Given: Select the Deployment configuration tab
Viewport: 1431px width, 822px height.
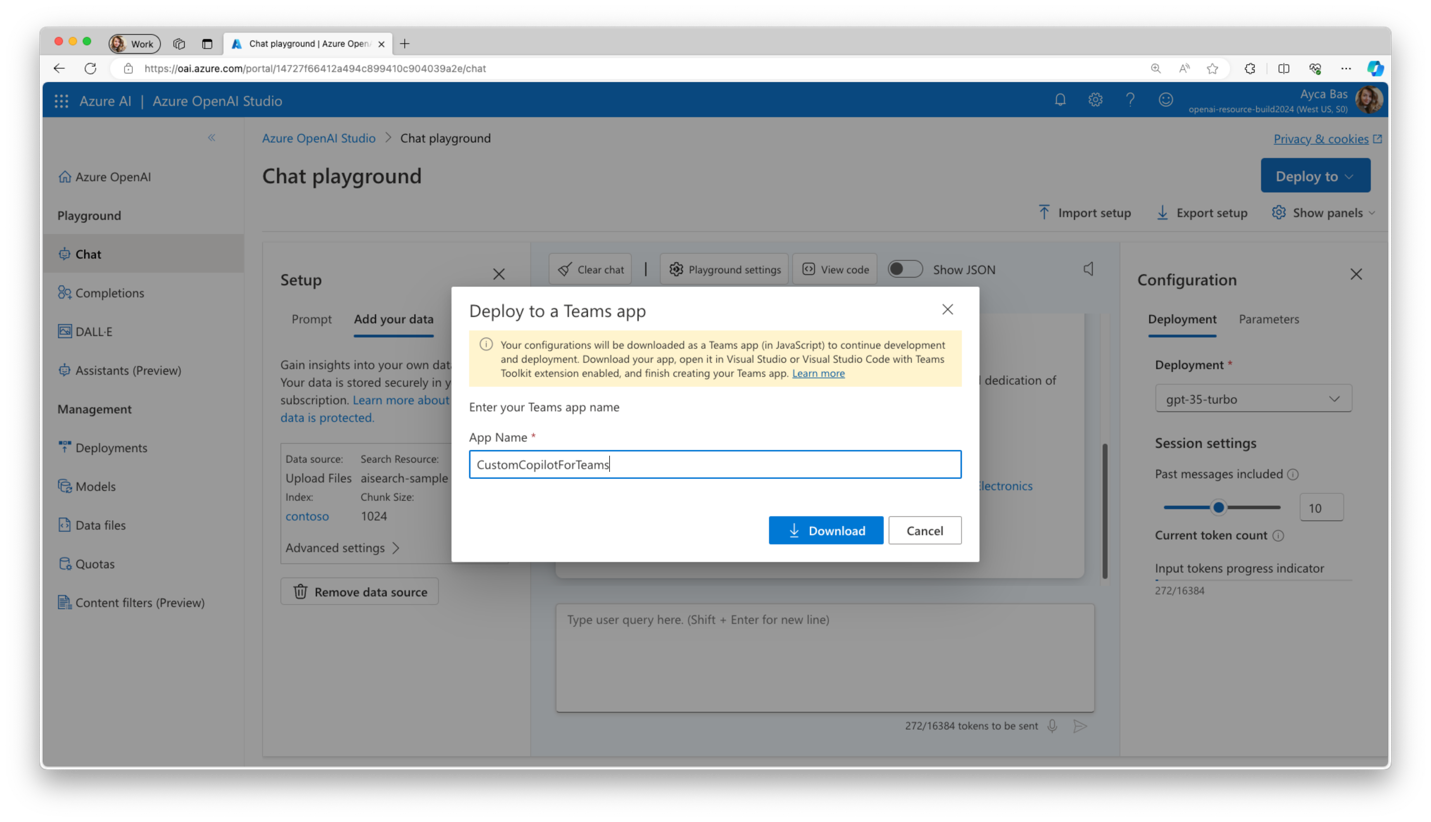Looking at the screenshot, I should (1182, 319).
